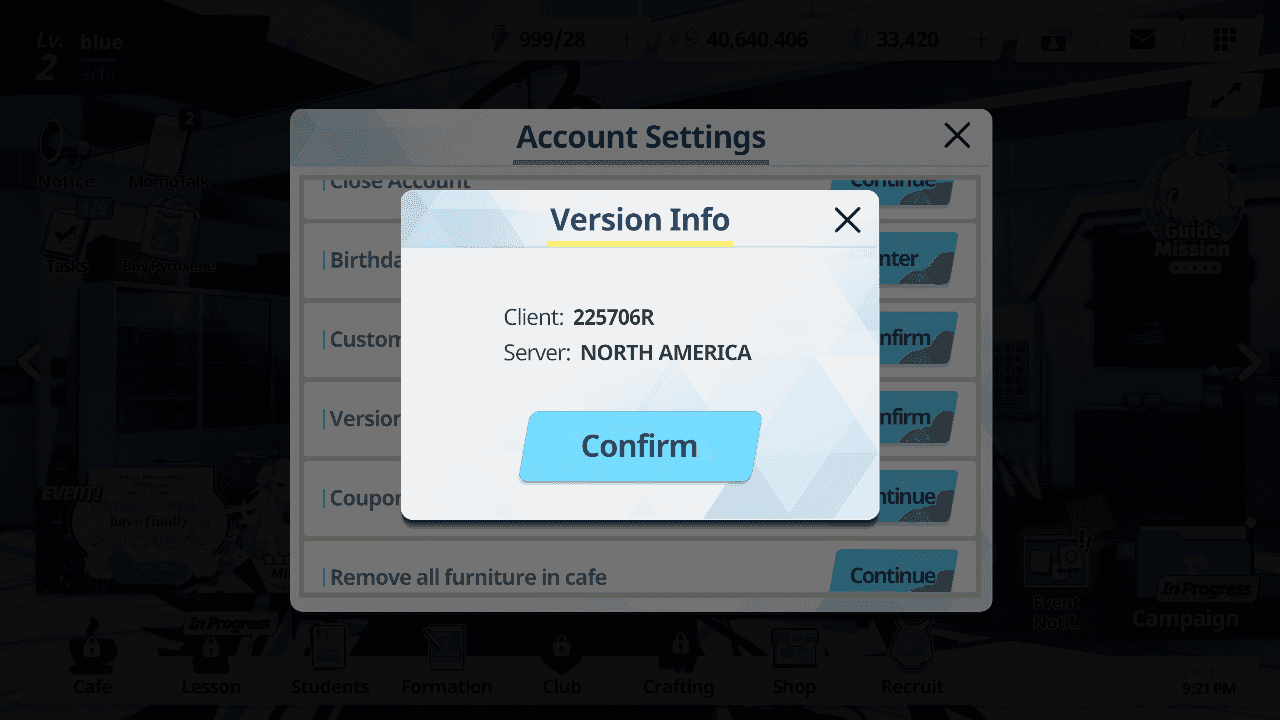Screen dimensions: 1280x720
Task: Confirm the Version Info dialog
Action: pos(640,446)
